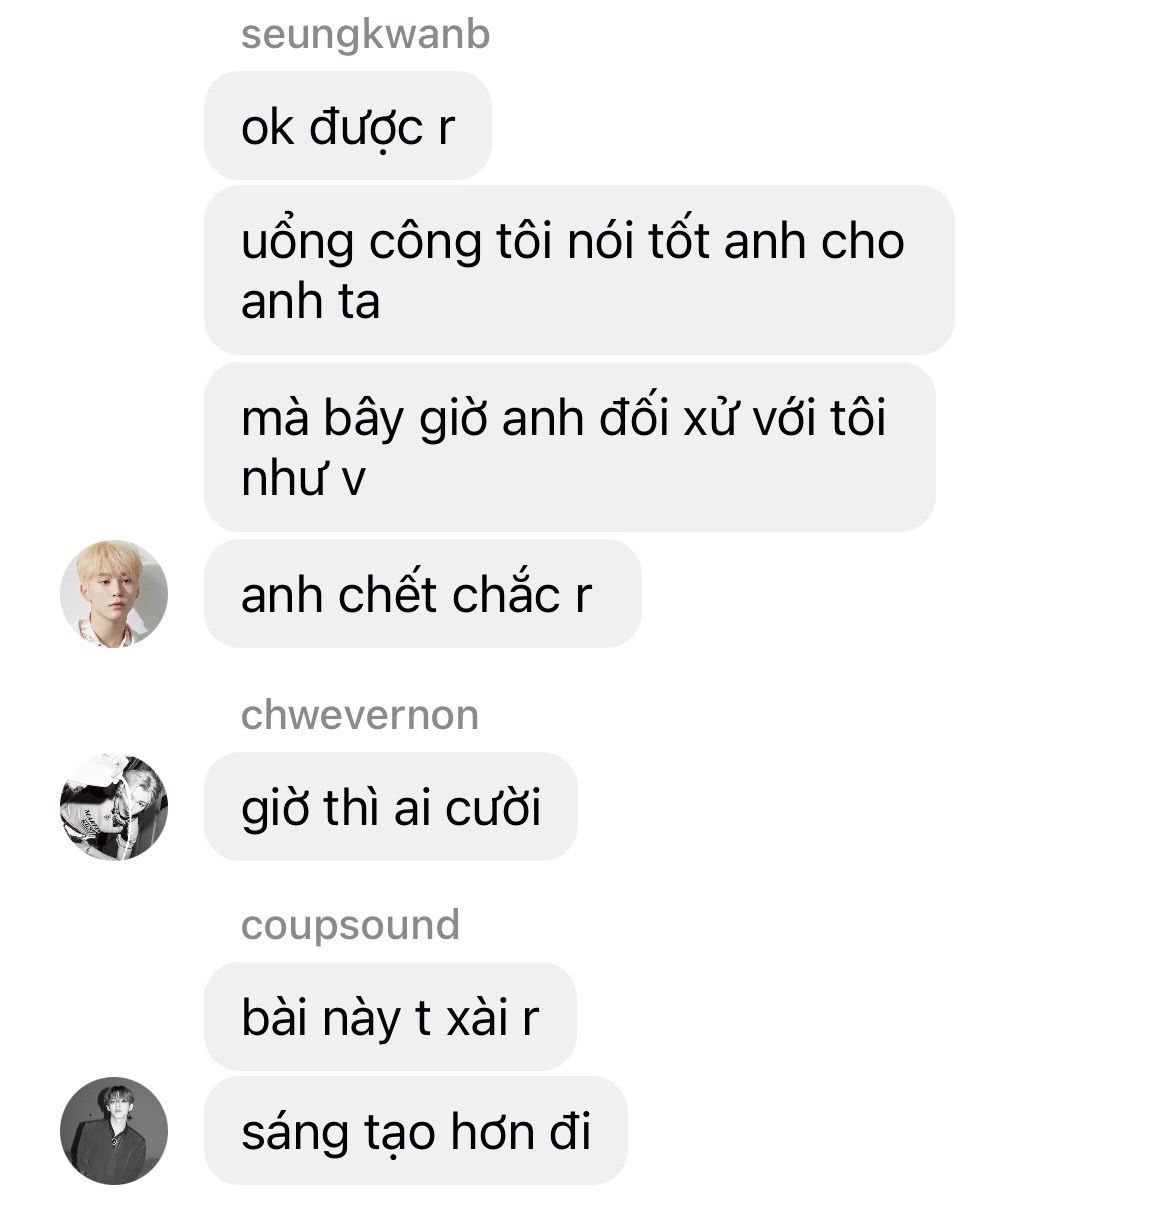This screenshot has width=1174, height=1209.
Task: Tap the coupsound sender name
Action: 350,926
